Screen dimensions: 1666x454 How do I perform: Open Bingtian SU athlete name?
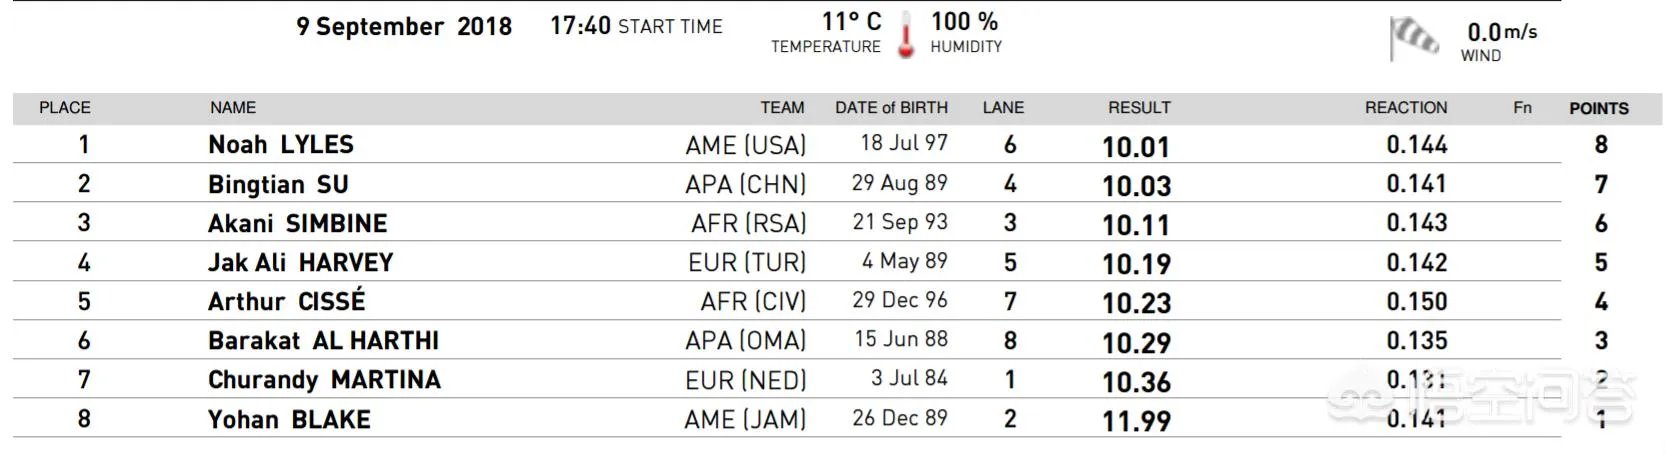coord(278,185)
